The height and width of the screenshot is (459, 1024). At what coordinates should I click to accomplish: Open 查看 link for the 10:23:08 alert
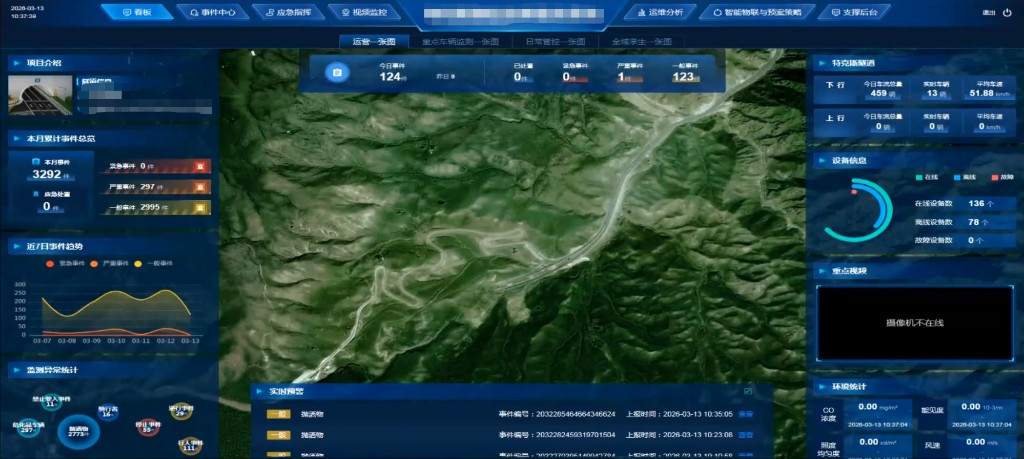(745, 435)
